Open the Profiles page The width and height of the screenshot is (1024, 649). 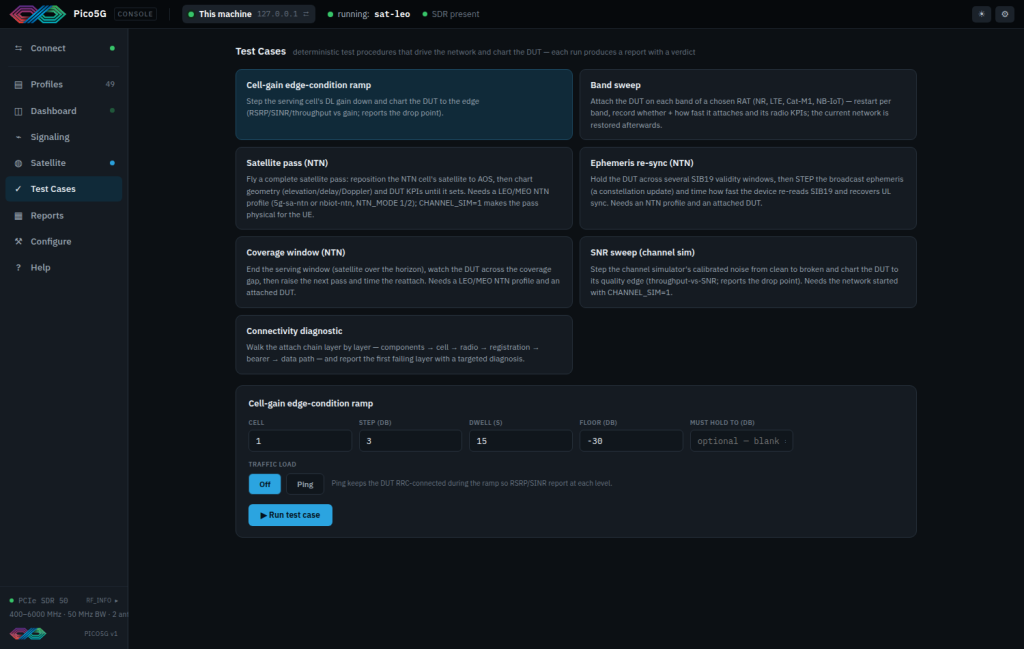coord(63,84)
